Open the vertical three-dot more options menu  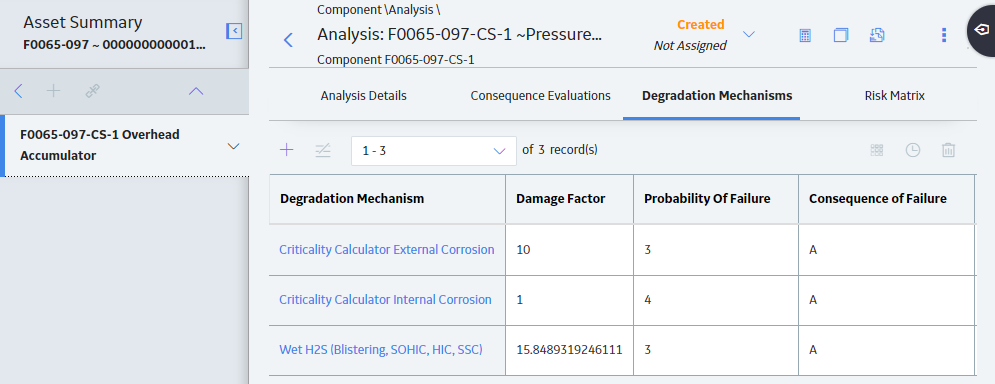(x=944, y=35)
